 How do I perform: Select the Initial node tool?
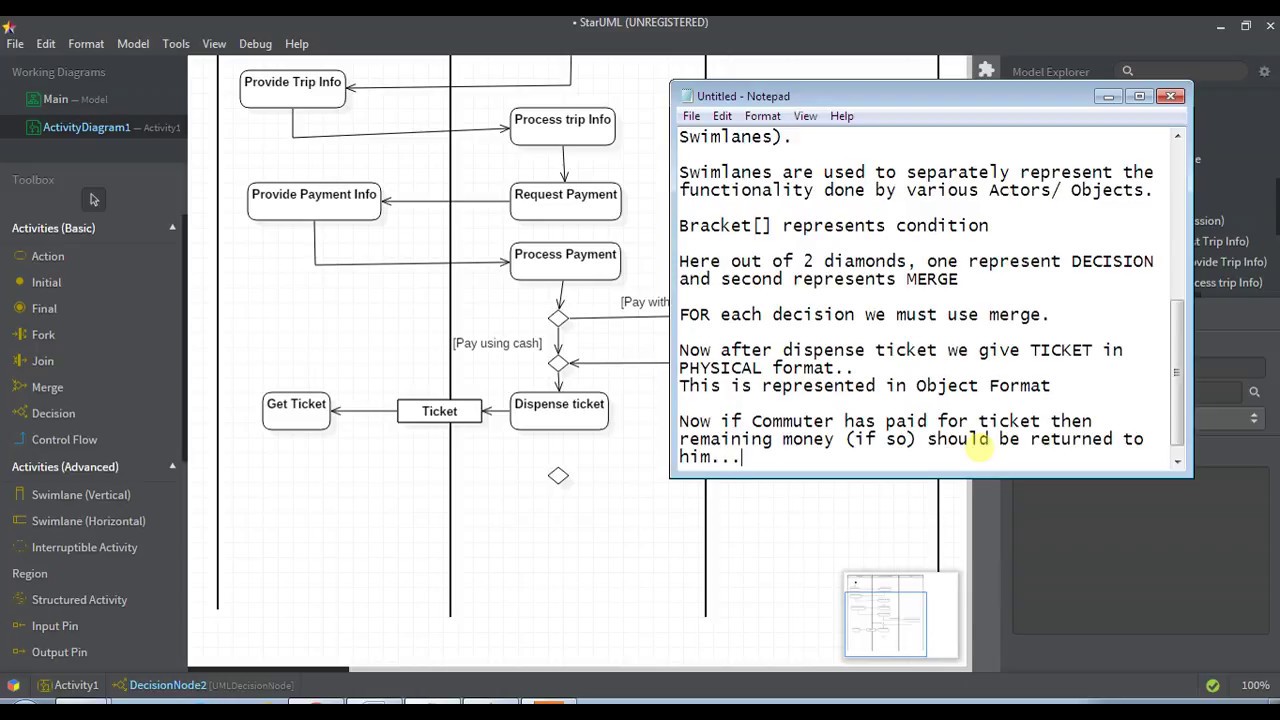coord(46,282)
